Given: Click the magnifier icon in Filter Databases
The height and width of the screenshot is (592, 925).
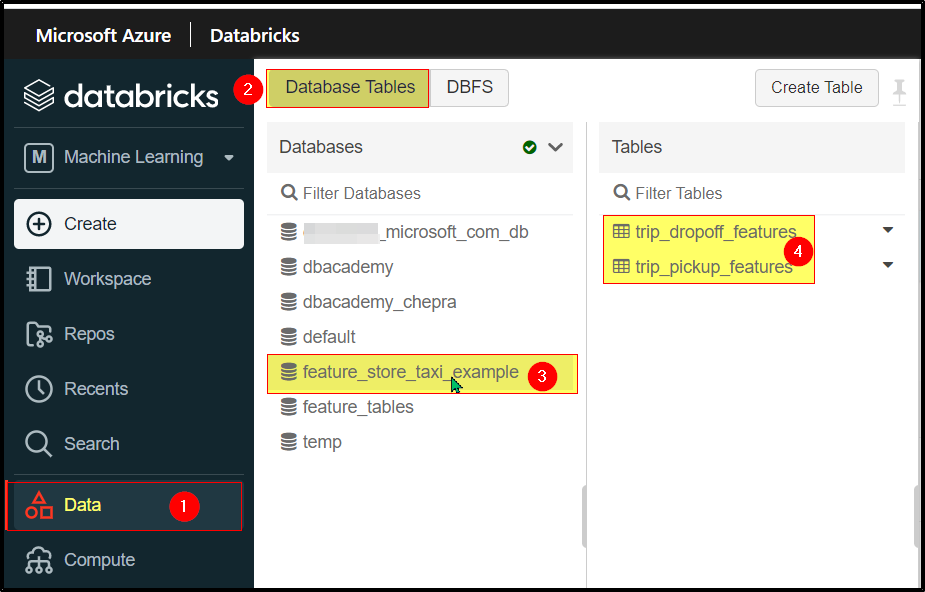Looking at the screenshot, I should coord(289,193).
